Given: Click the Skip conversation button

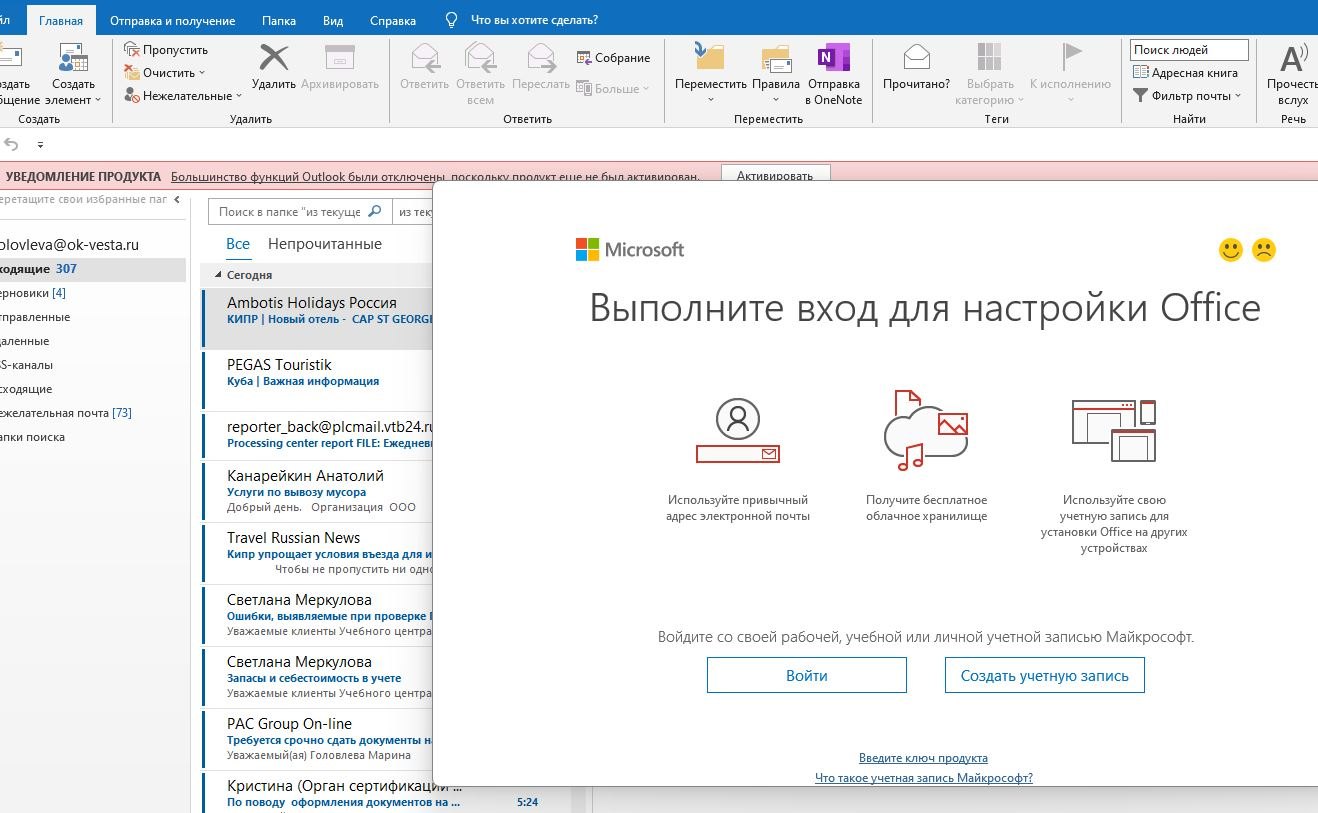Looking at the screenshot, I should 166,49.
